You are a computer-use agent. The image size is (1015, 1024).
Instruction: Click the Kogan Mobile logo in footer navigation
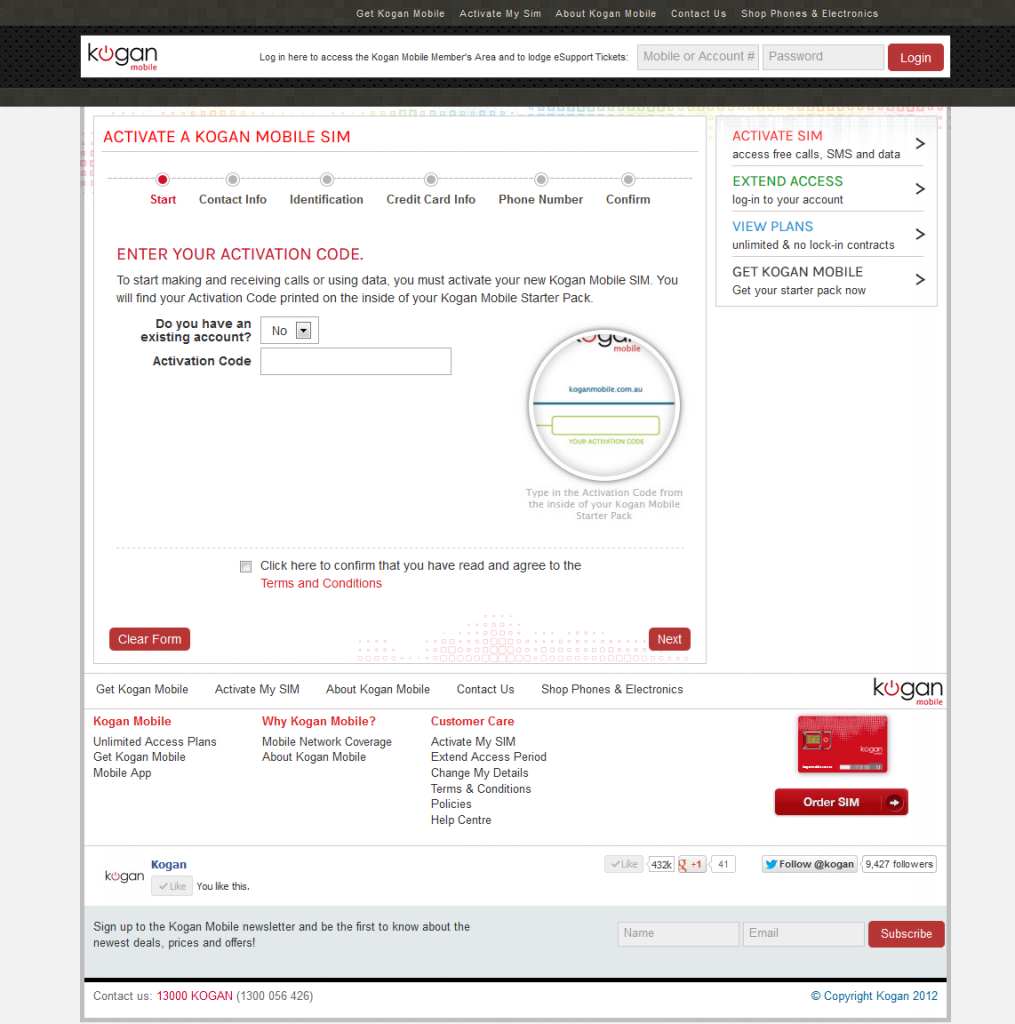click(x=908, y=692)
